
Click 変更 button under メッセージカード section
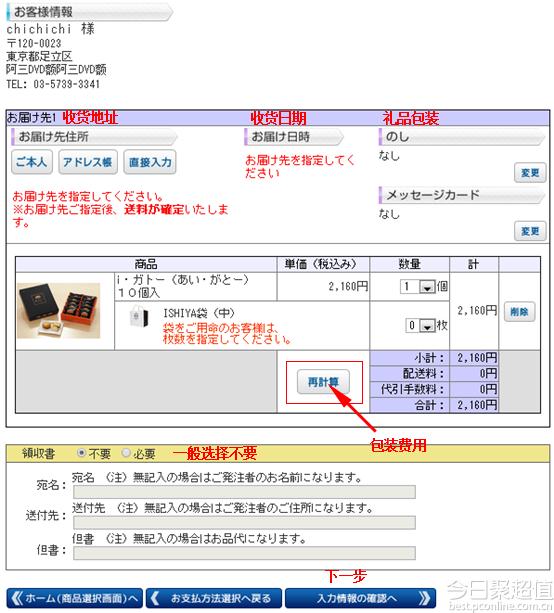(530, 231)
